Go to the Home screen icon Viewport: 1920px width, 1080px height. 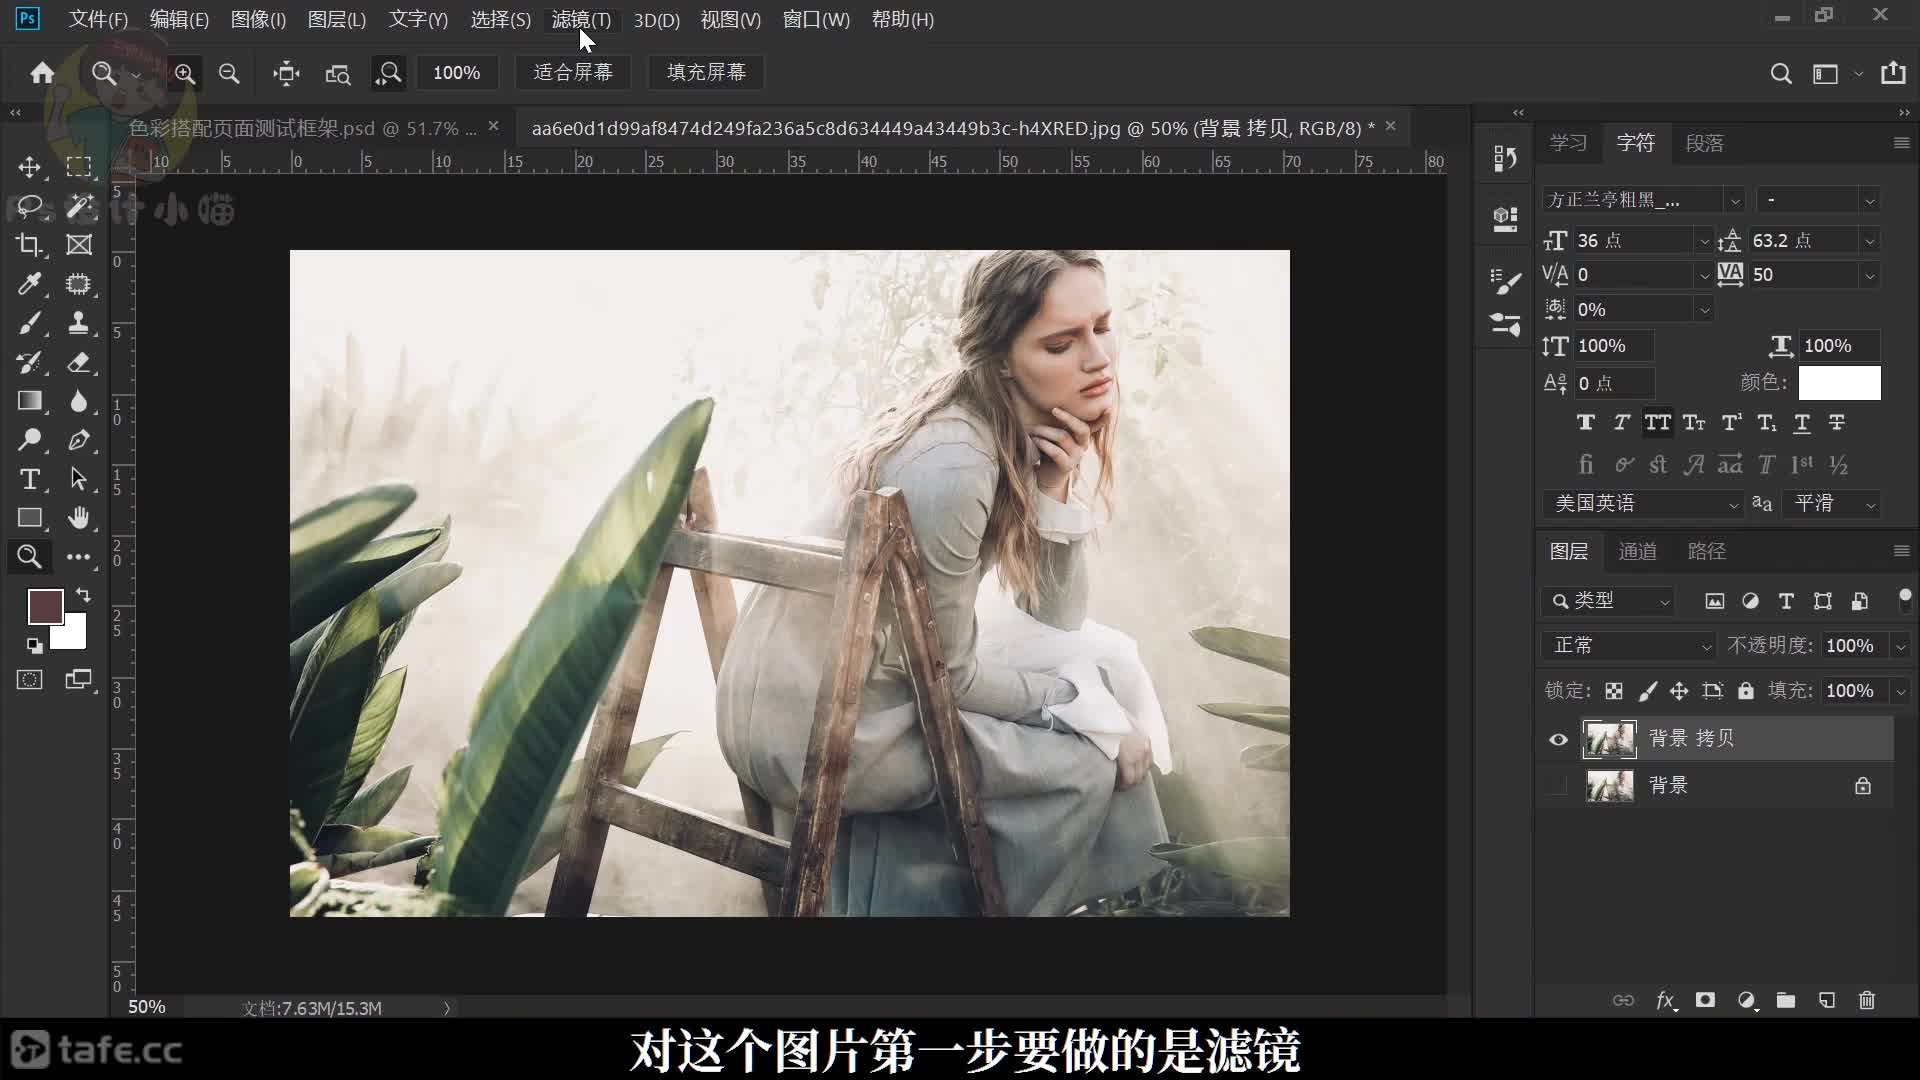pyautogui.click(x=42, y=73)
